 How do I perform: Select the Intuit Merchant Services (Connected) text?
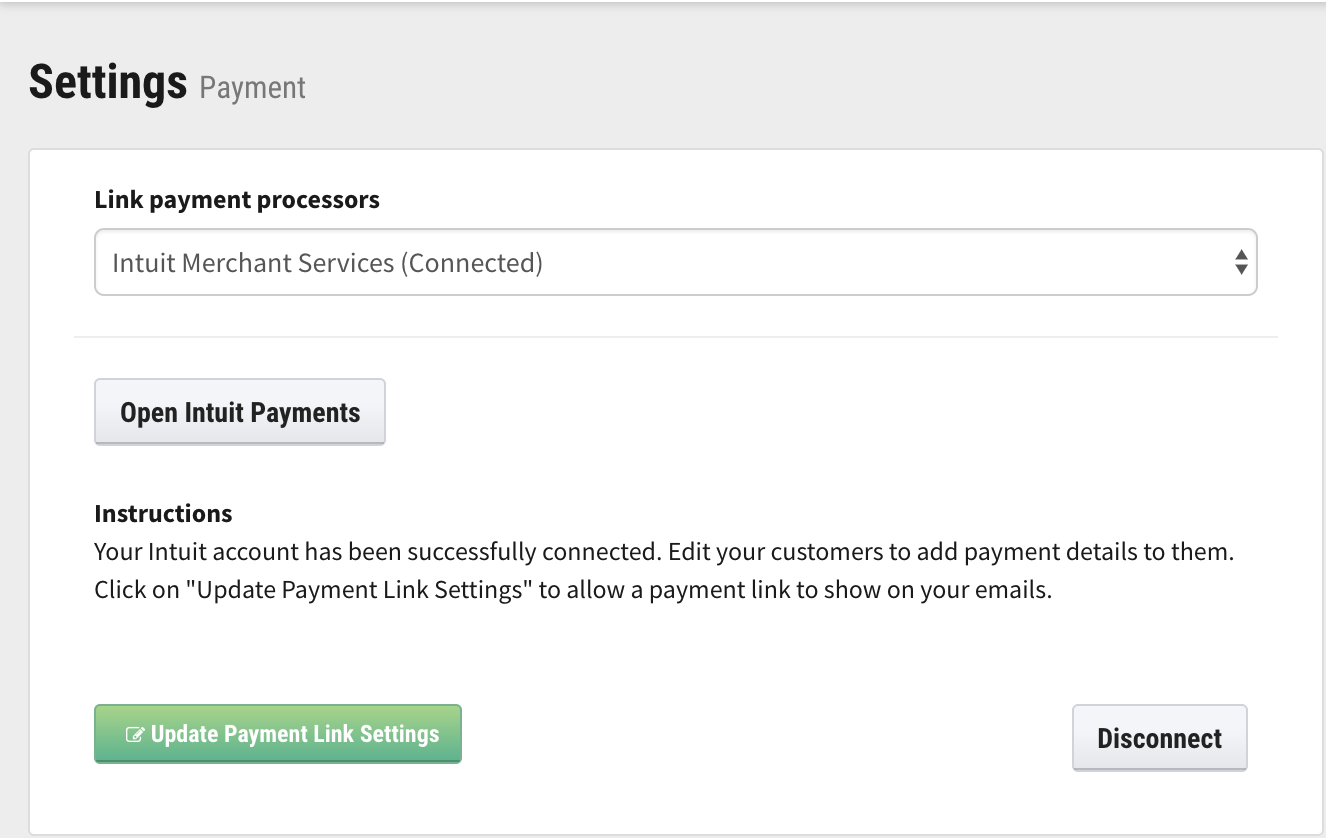coord(327,263)
